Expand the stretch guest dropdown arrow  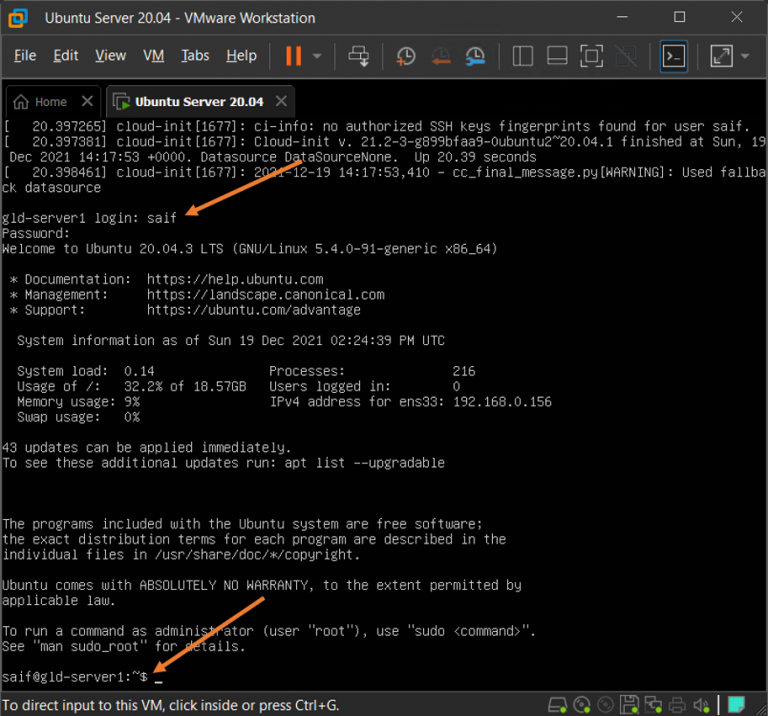[x=745, y=56]
